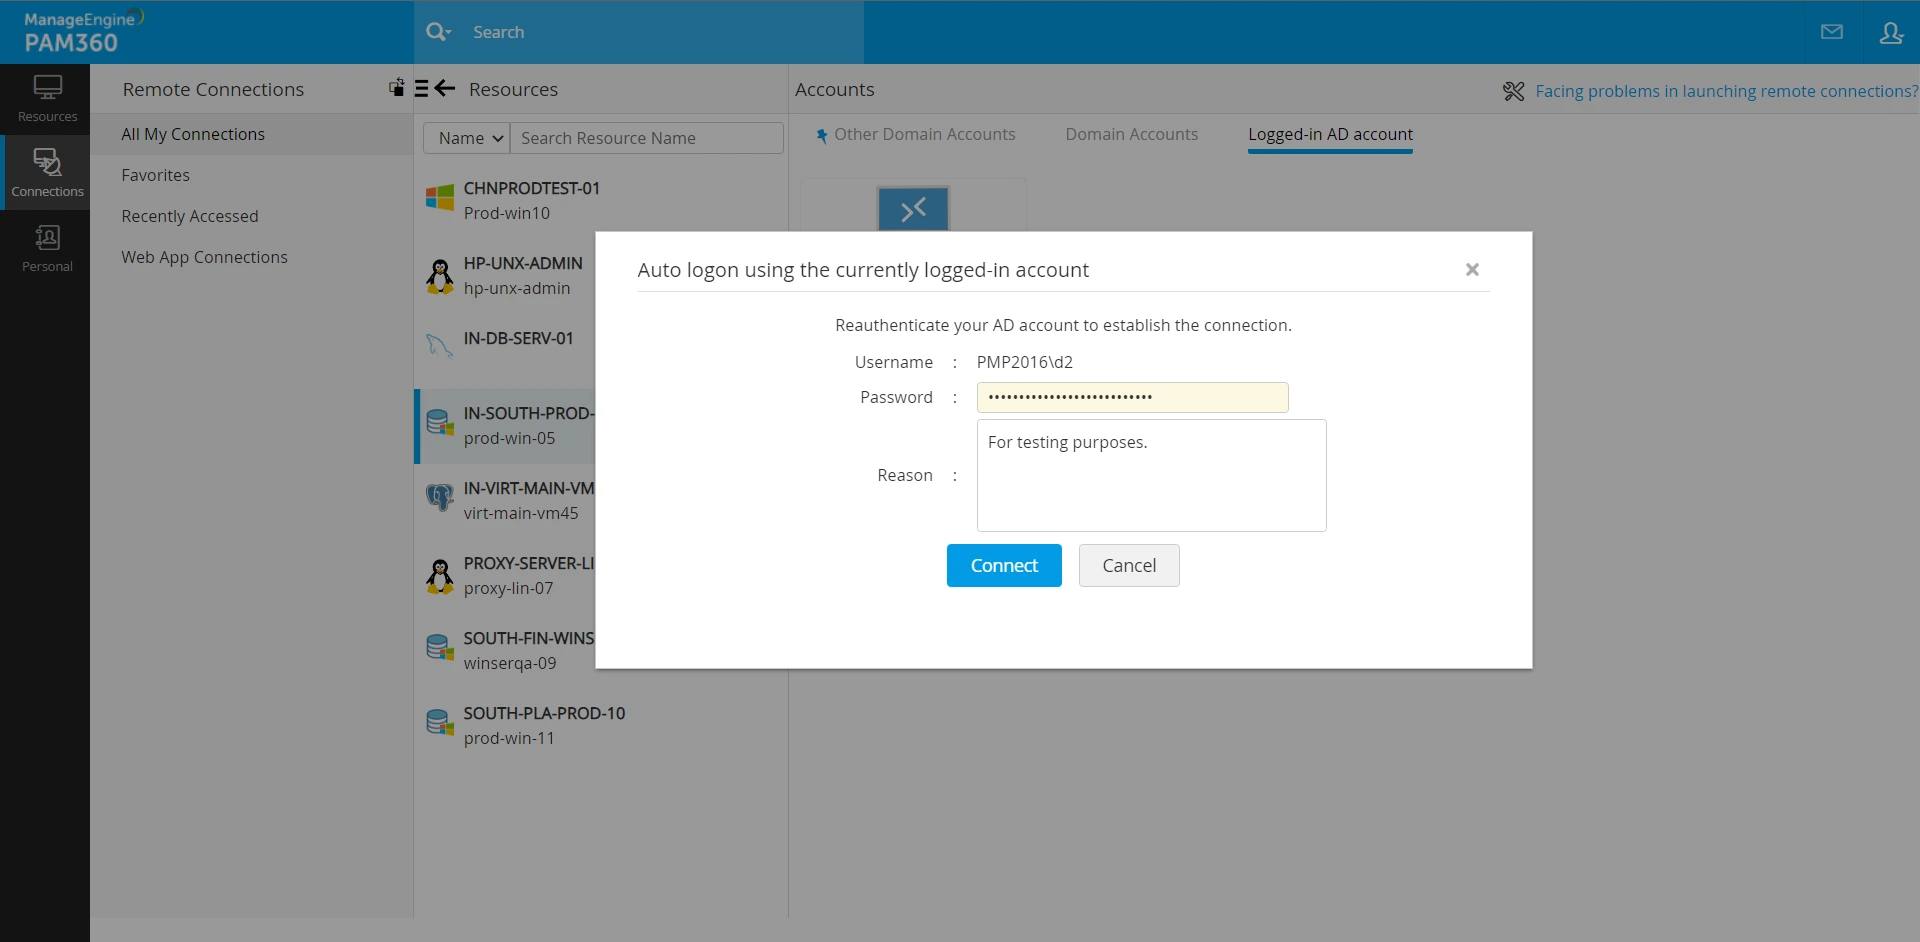Select the CHNPRODTEST-01 resource
This screenshot has height=942, width=1920.
pyautogui.click(x=531, y=200)
